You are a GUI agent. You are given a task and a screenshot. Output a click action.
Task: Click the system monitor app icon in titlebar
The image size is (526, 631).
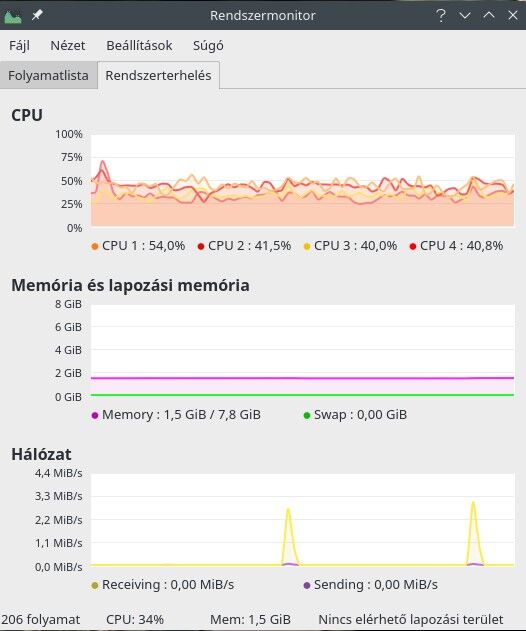[x=12, y=16]
